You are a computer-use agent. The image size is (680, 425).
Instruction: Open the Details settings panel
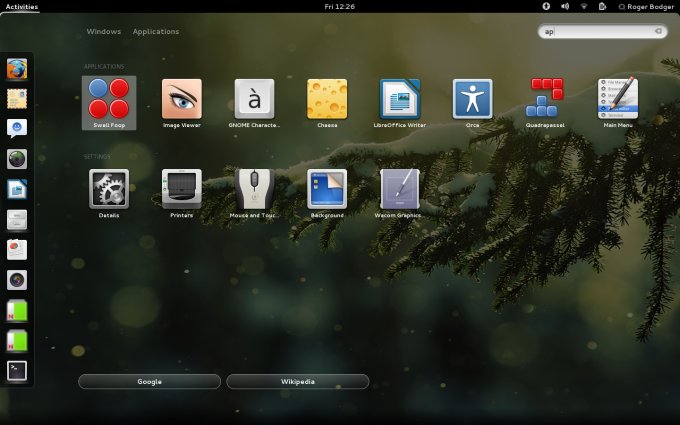(x=109, y=193)
